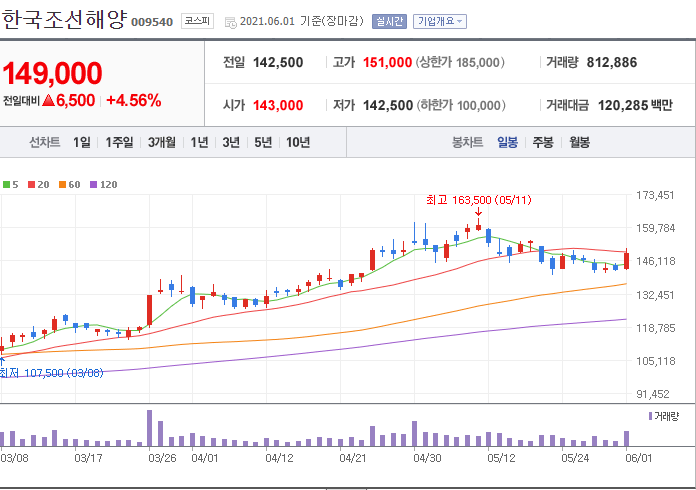Click the 04/30 date axis label

click(x=427, y=458)
